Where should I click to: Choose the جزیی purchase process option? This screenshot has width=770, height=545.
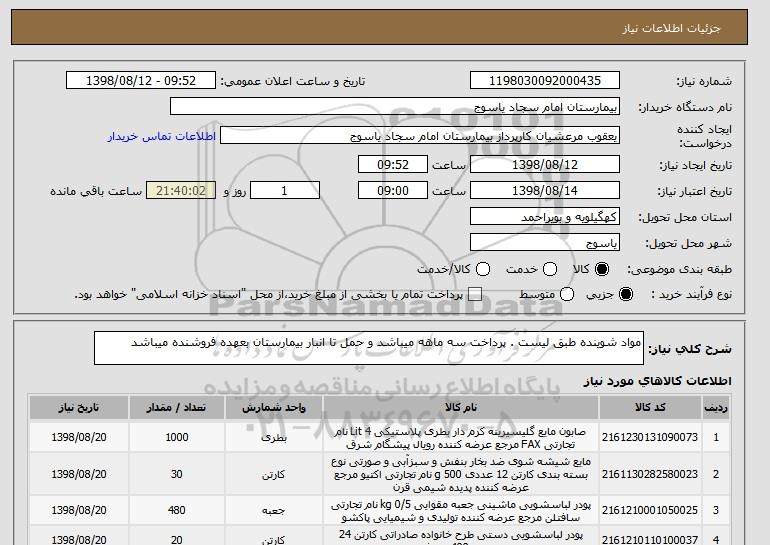tap(626, 294)
